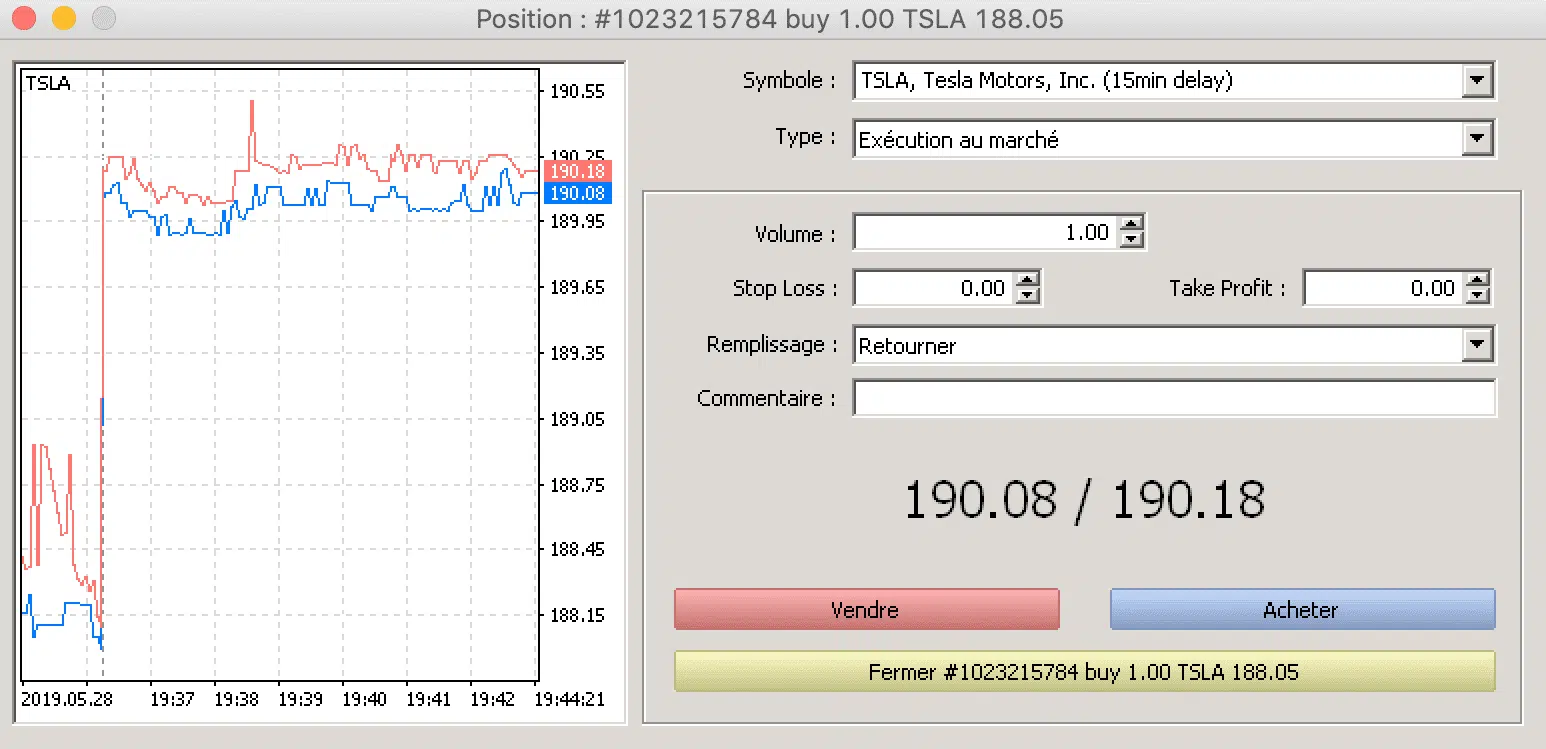This screenshot has width=1546, height=749.
Task: Lower Stop Loss using down arrow
Action: (x=1027, y=295)
